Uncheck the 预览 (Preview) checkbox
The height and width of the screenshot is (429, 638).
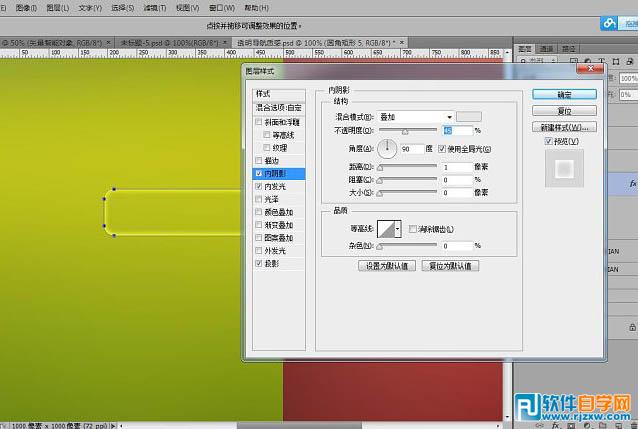point(549,142)
